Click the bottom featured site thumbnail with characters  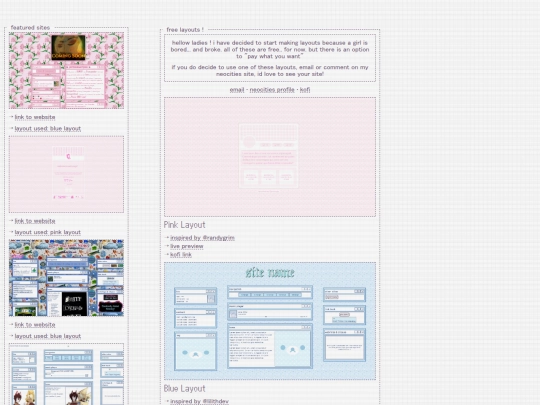click(66, 374)
